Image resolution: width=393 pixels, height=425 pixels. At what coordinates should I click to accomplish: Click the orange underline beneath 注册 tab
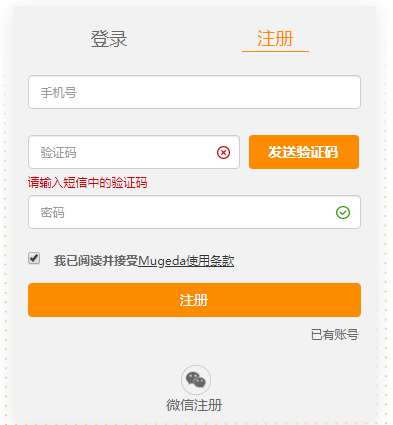point(275,51)
